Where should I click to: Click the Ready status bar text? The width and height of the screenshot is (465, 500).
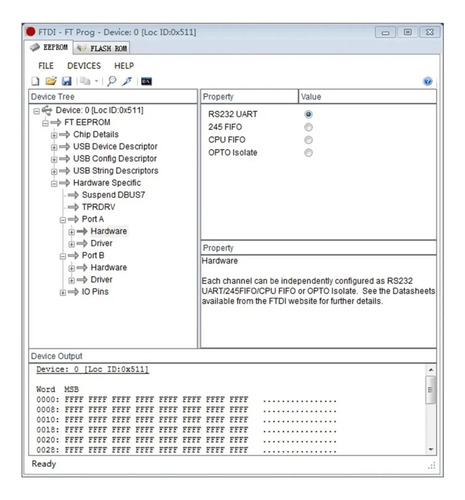(x=44, y=464)
